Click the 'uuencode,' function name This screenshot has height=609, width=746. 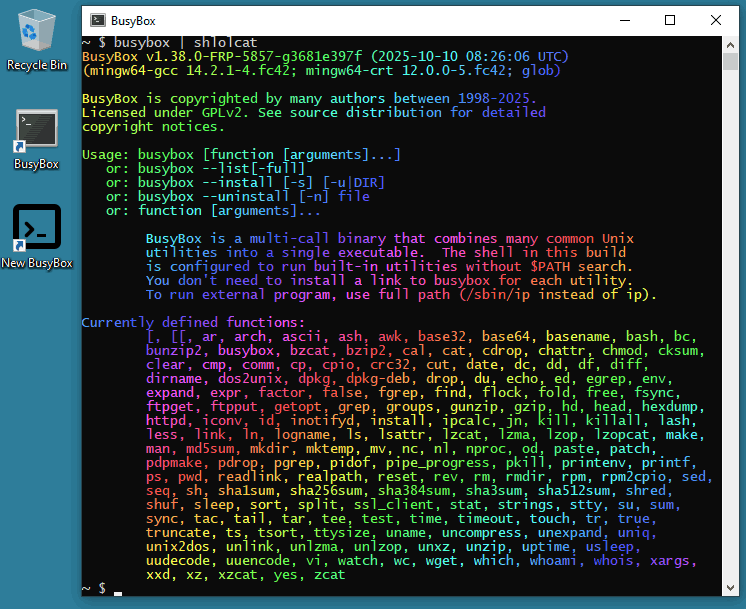click(261, 560)
